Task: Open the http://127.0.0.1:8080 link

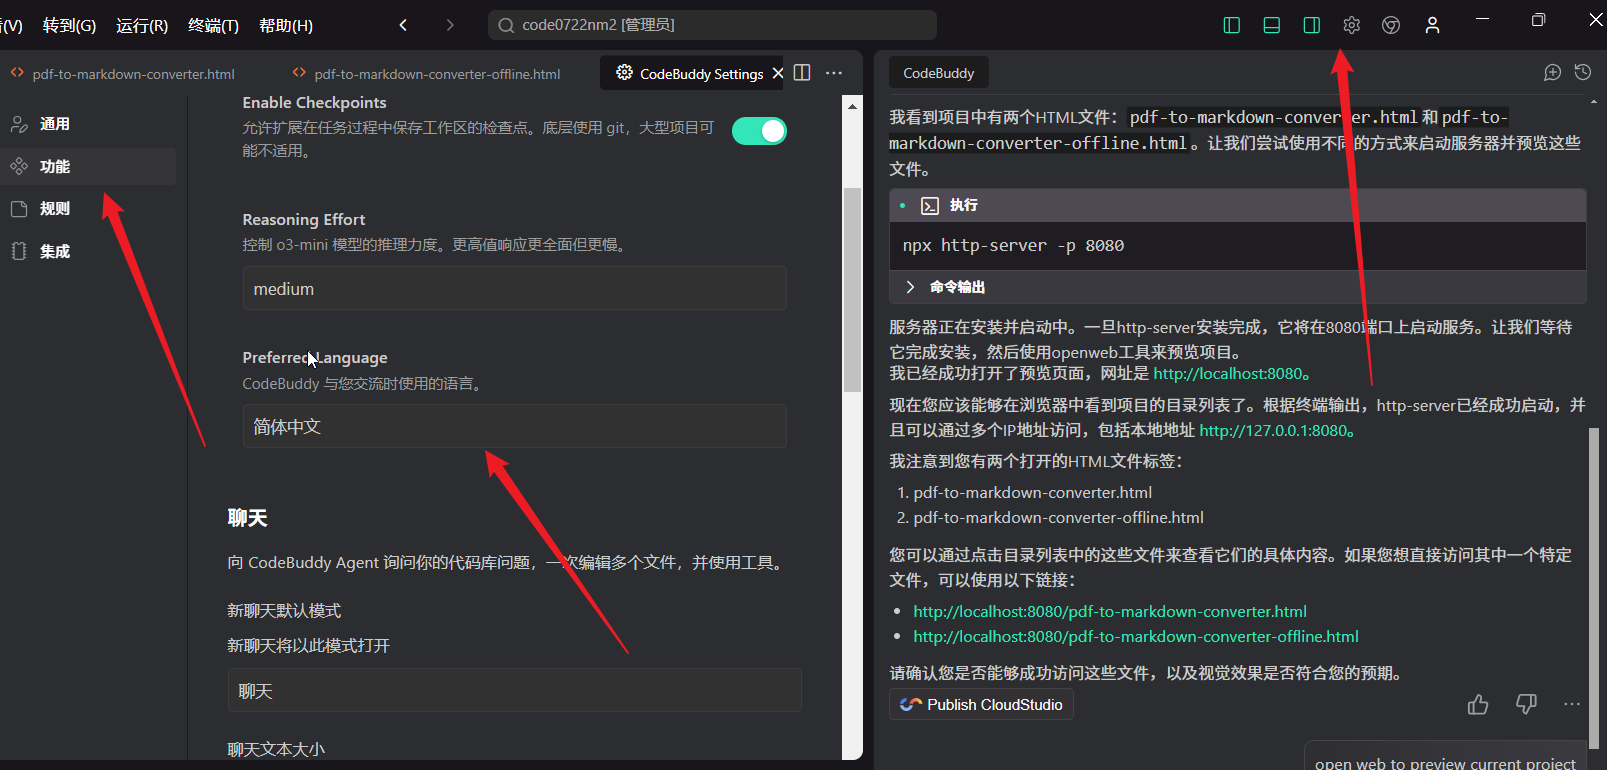Action: coord(1274,430)
